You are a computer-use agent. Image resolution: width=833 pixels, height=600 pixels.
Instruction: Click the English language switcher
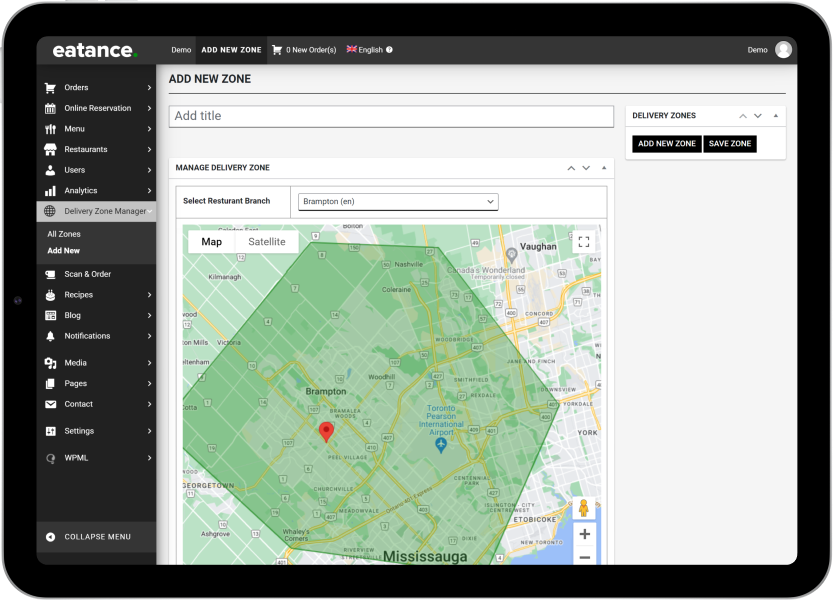click(x=370, y=50)
